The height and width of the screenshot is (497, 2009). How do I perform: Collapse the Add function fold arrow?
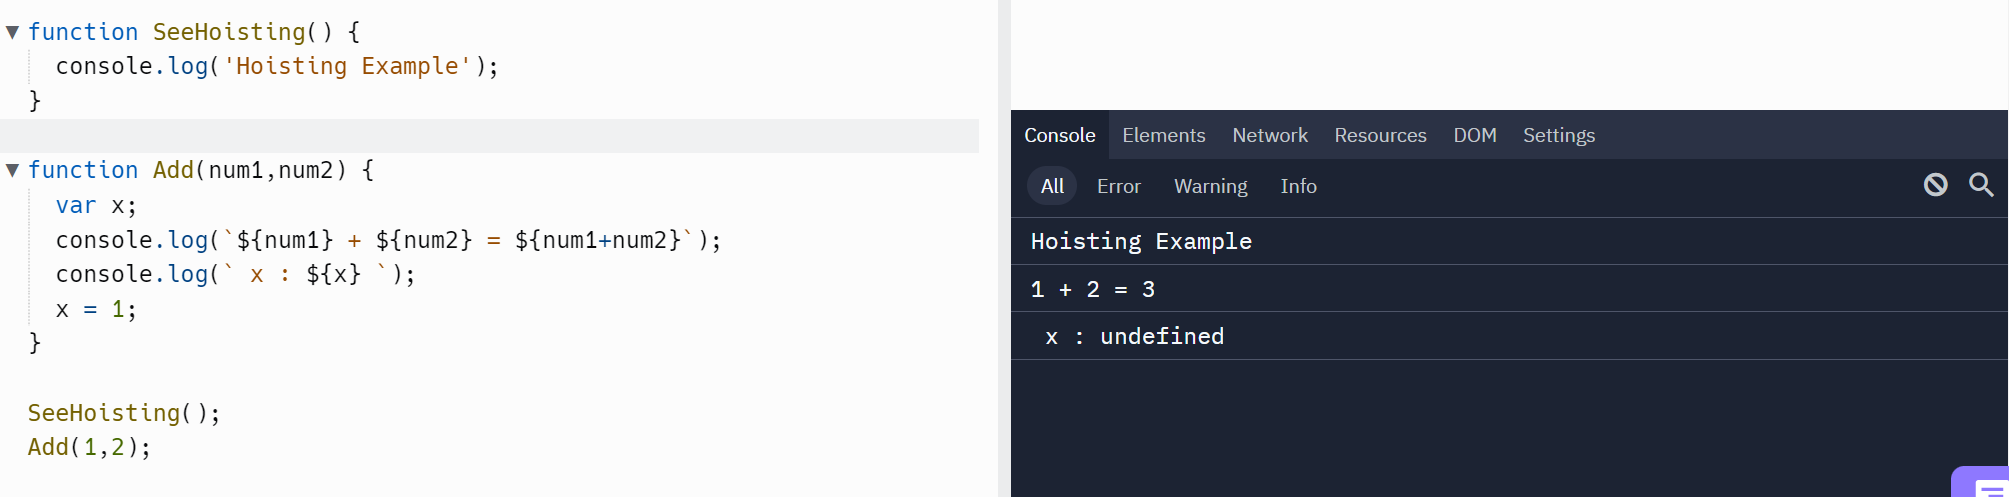coord(12,170)
